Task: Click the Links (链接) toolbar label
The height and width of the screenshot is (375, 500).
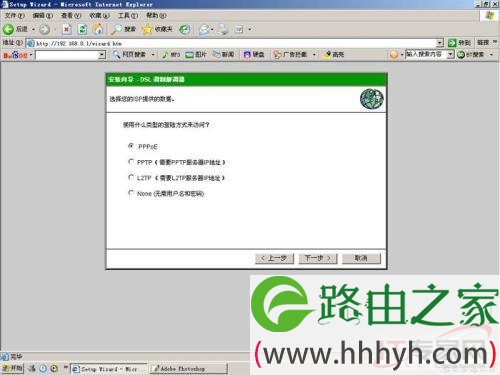Action: (483, 43)
